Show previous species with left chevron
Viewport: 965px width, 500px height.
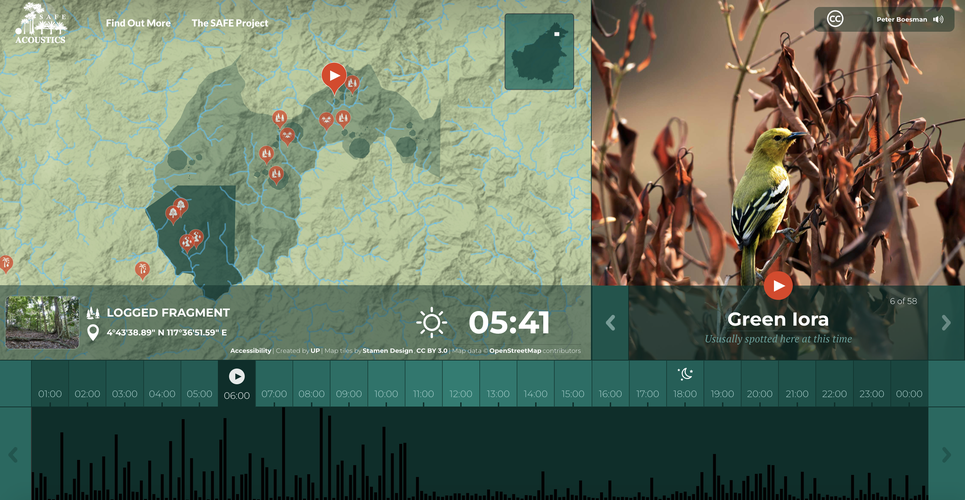[610, 322]
